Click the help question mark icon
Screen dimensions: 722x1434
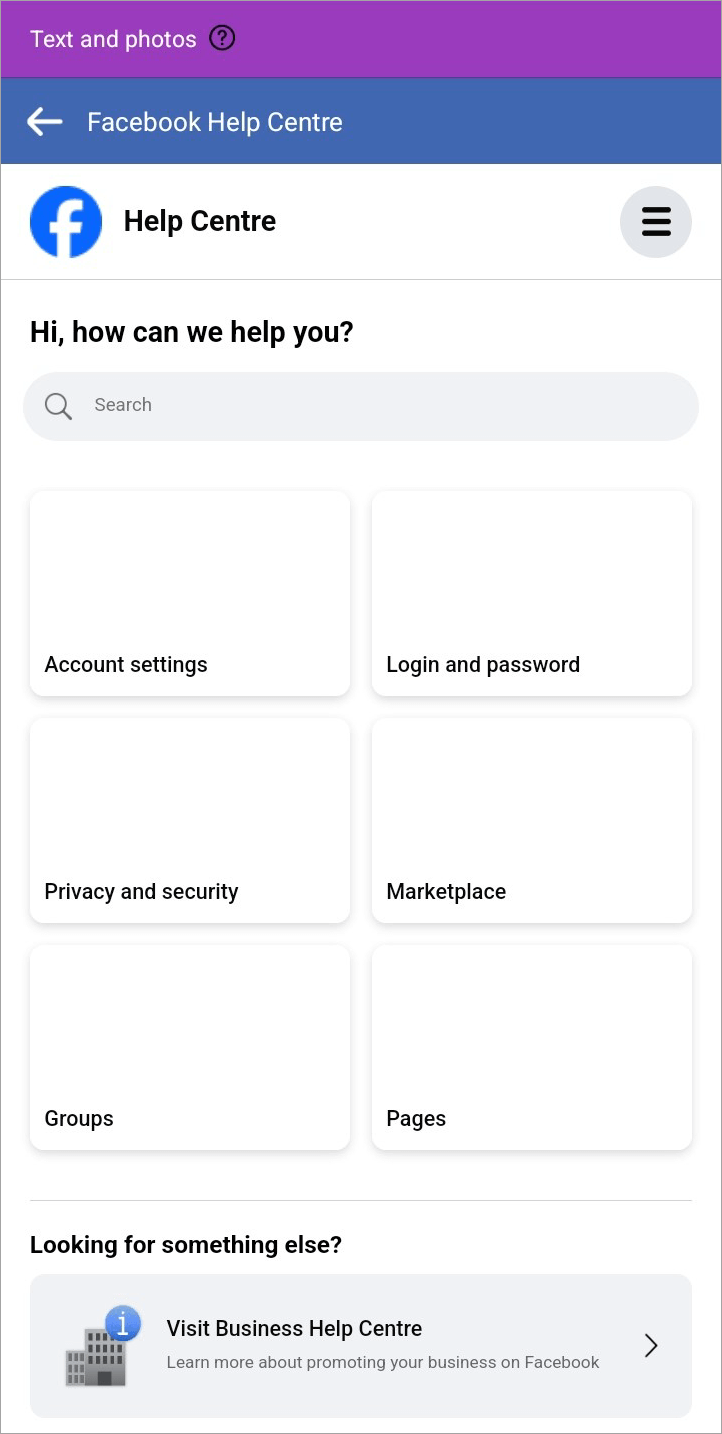(x=222, y=39)
